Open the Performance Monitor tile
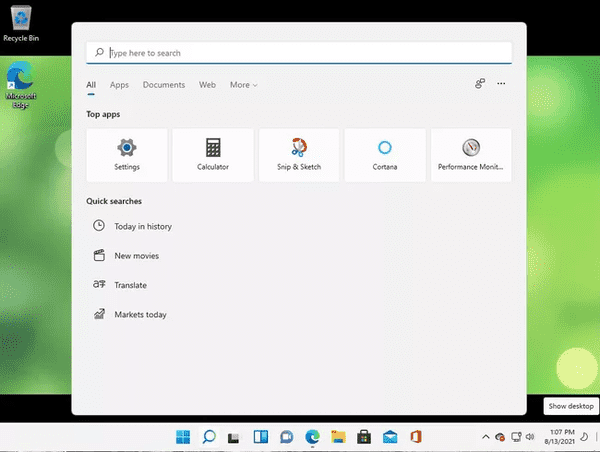This screenshot has height=452, width=600. tap(471, 155)
